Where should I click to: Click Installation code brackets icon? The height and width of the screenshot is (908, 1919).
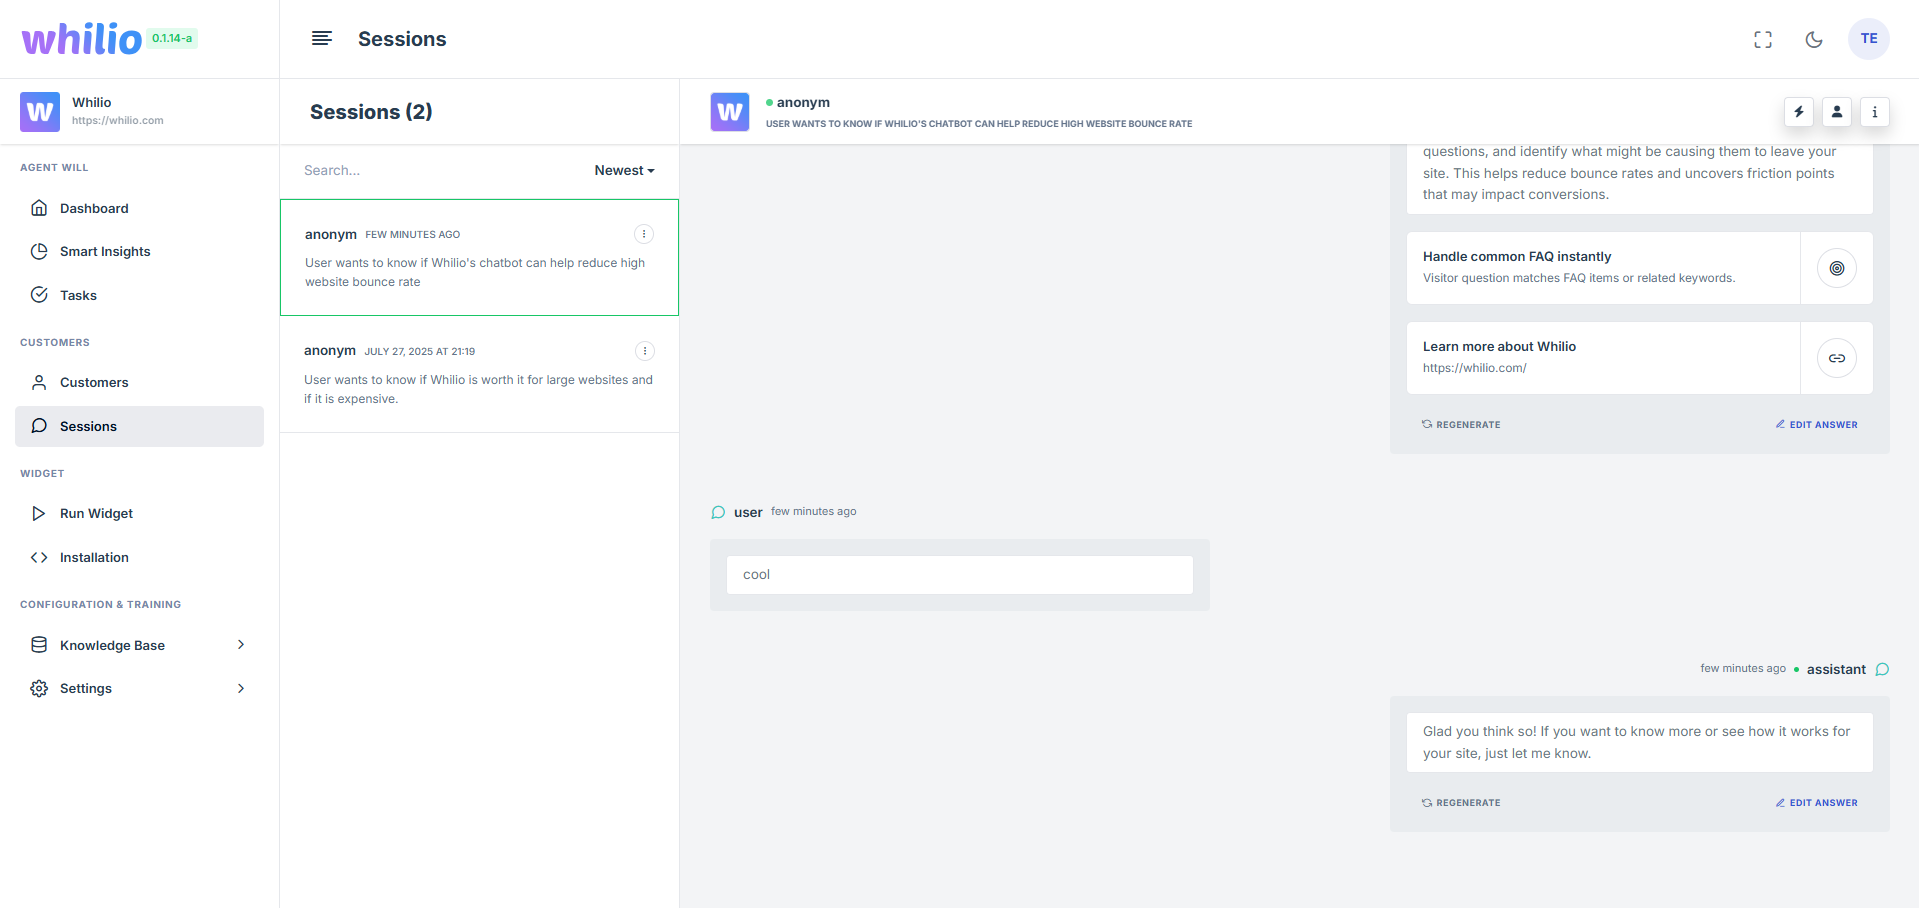pyautogui.click(x=39, y=557)
